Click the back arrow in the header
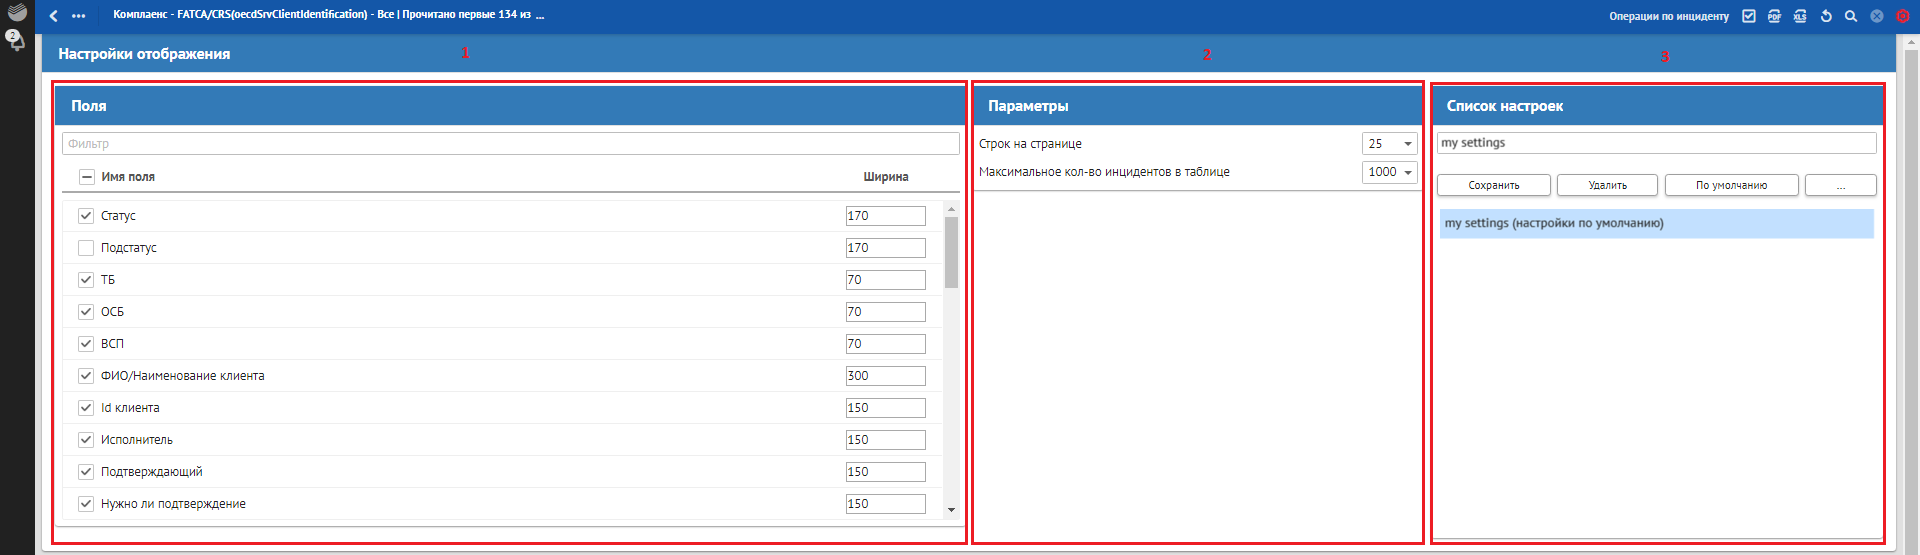 (54, 16)
